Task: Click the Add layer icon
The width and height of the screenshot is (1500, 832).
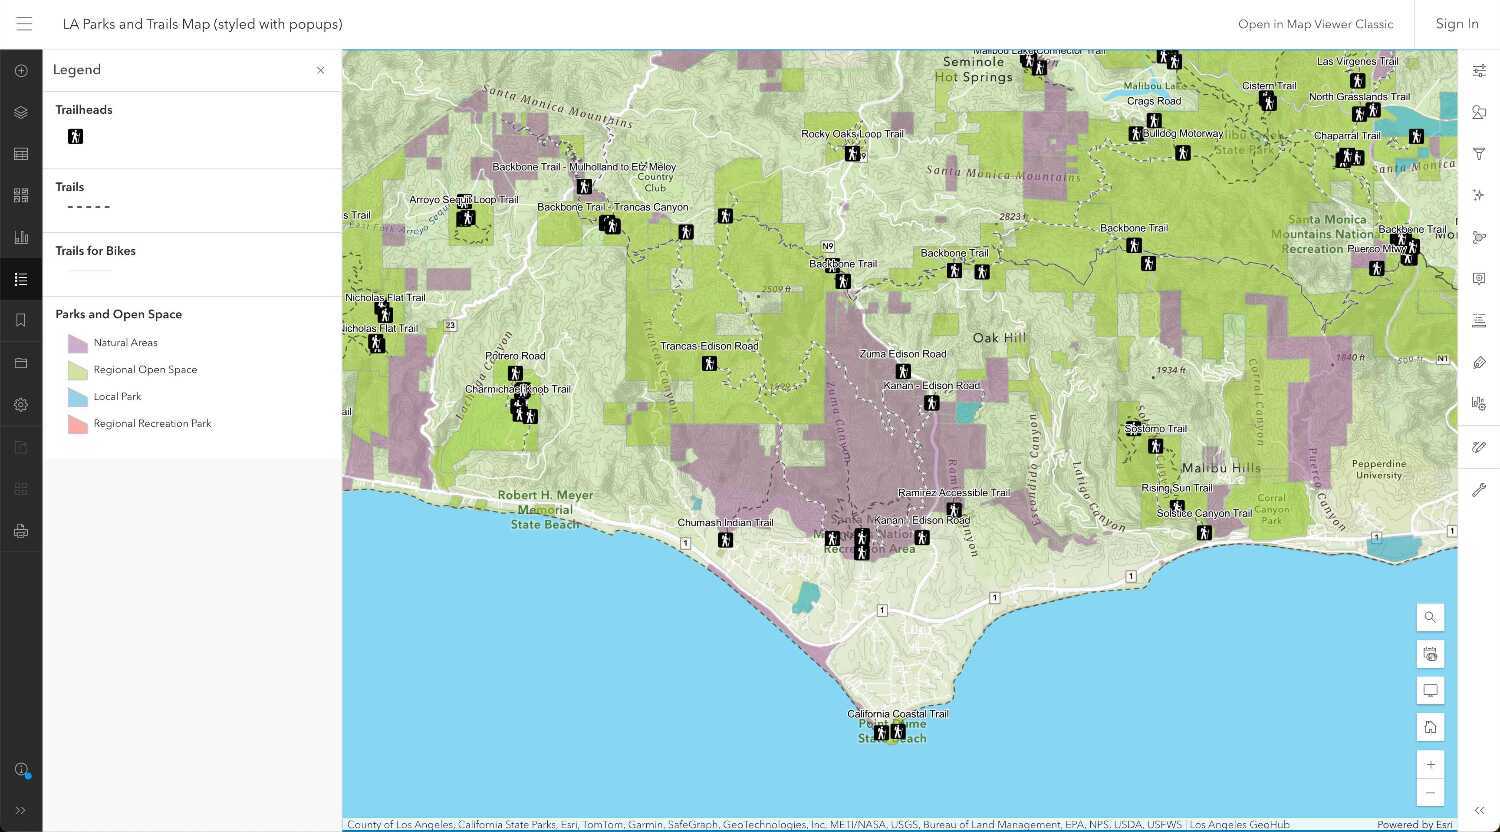Action: click(21, 70)
